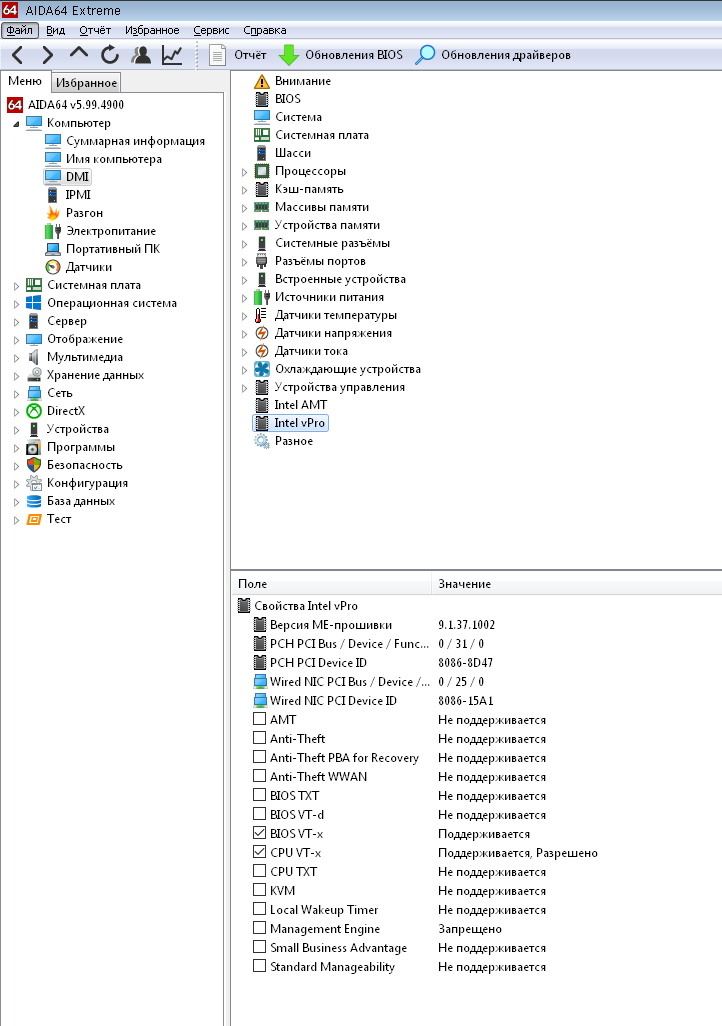Select the Intel vPro item
722x1026 pixels.
[x=290, y=423]
